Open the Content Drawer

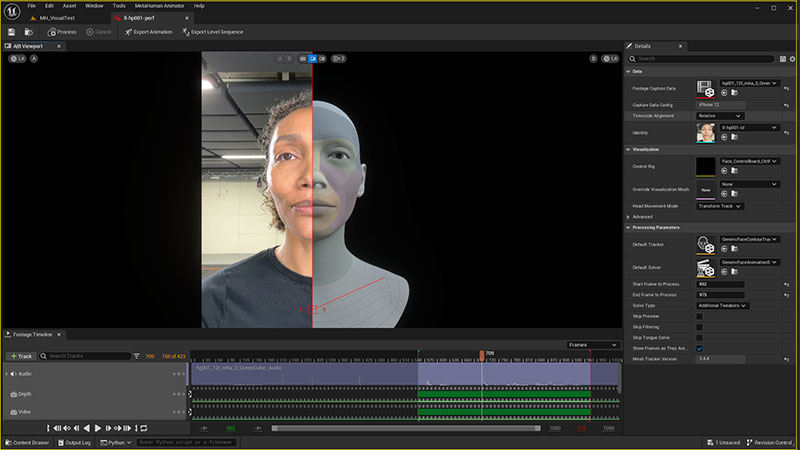(x=27, y=442)
